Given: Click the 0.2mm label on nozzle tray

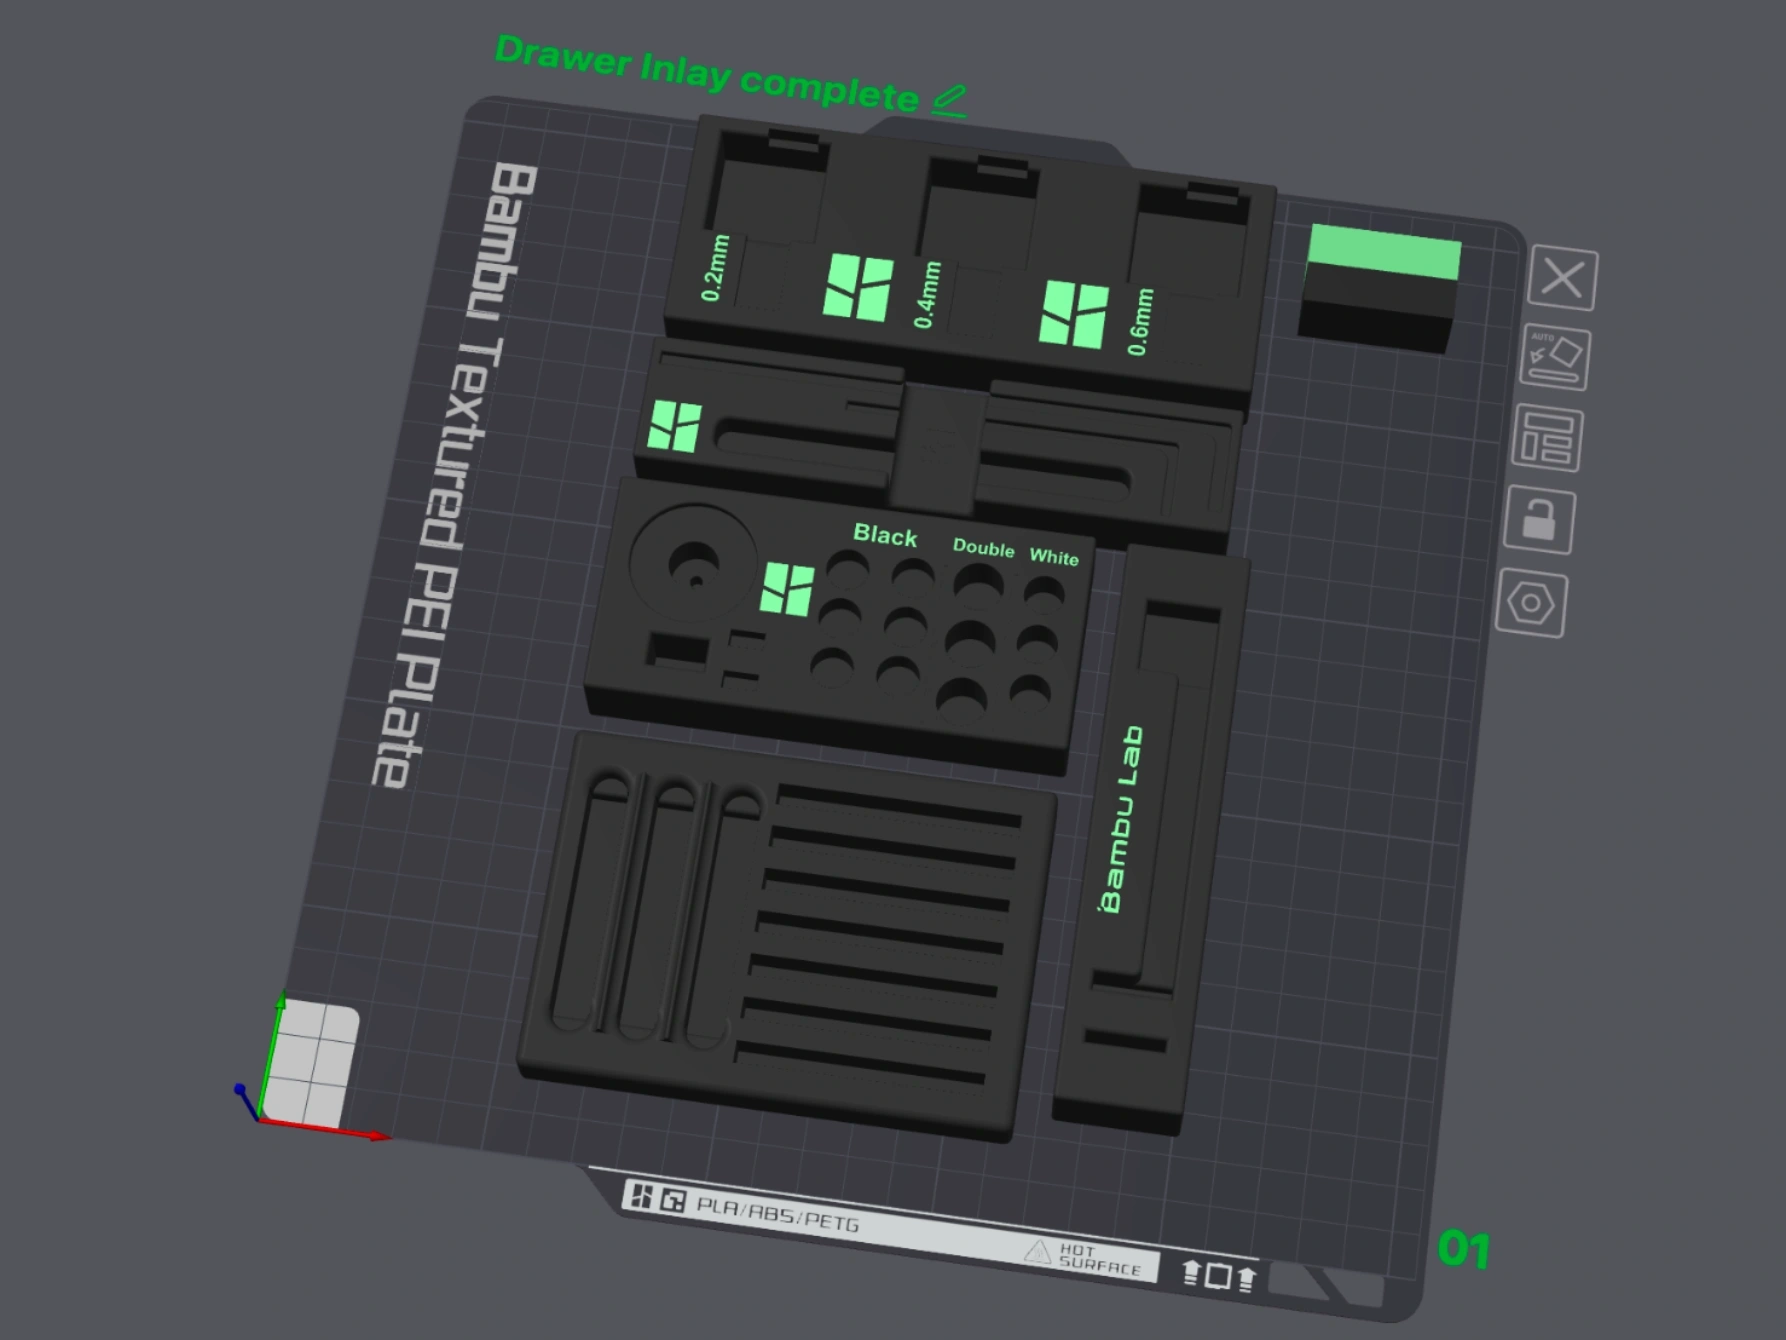Looking at the screenshot, I should (715, 268).
